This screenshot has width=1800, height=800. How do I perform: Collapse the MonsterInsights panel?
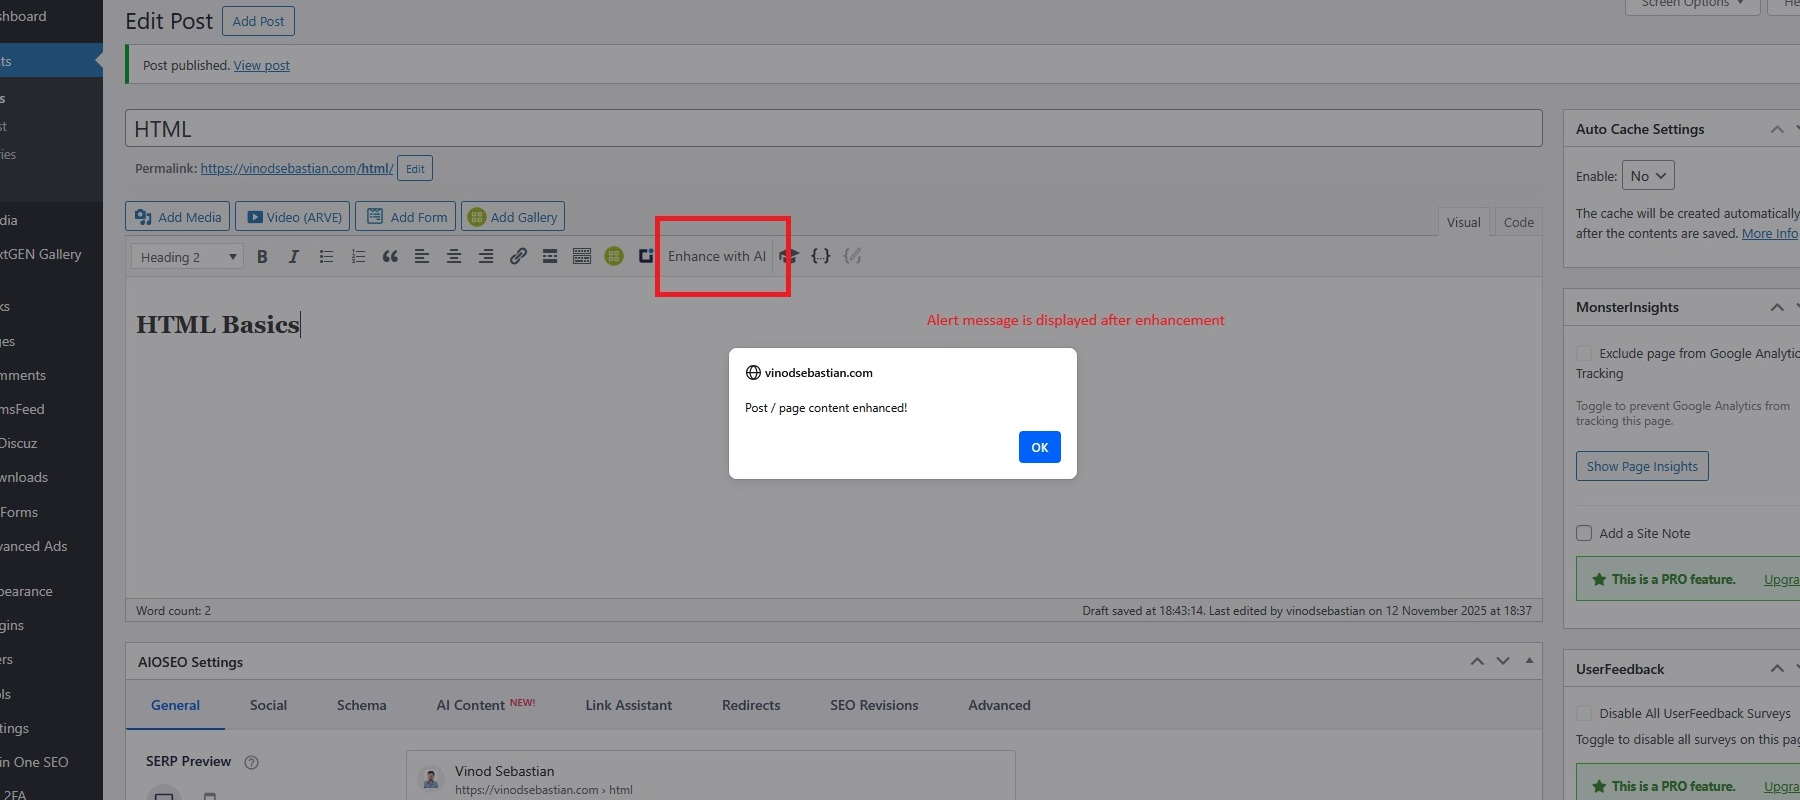(1776, 307)
